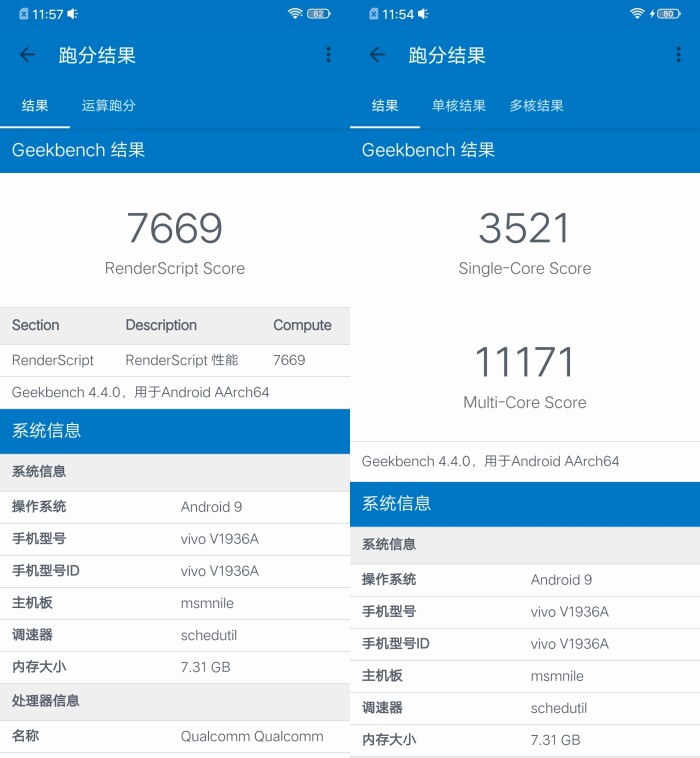Tap 手机型号ID row on right screen
The height and width of the screenshot is (758, 700).
(525, 644)
